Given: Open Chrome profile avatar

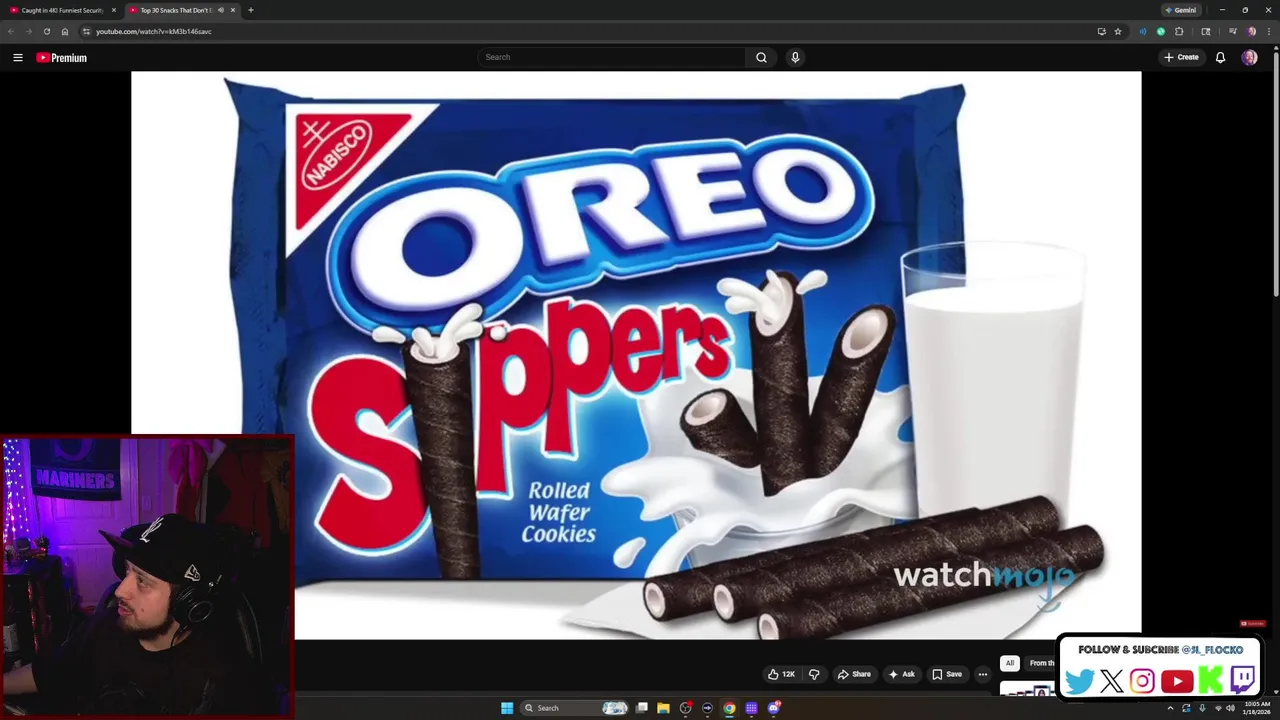Looking at the screenshot, I should (1251, 31).
